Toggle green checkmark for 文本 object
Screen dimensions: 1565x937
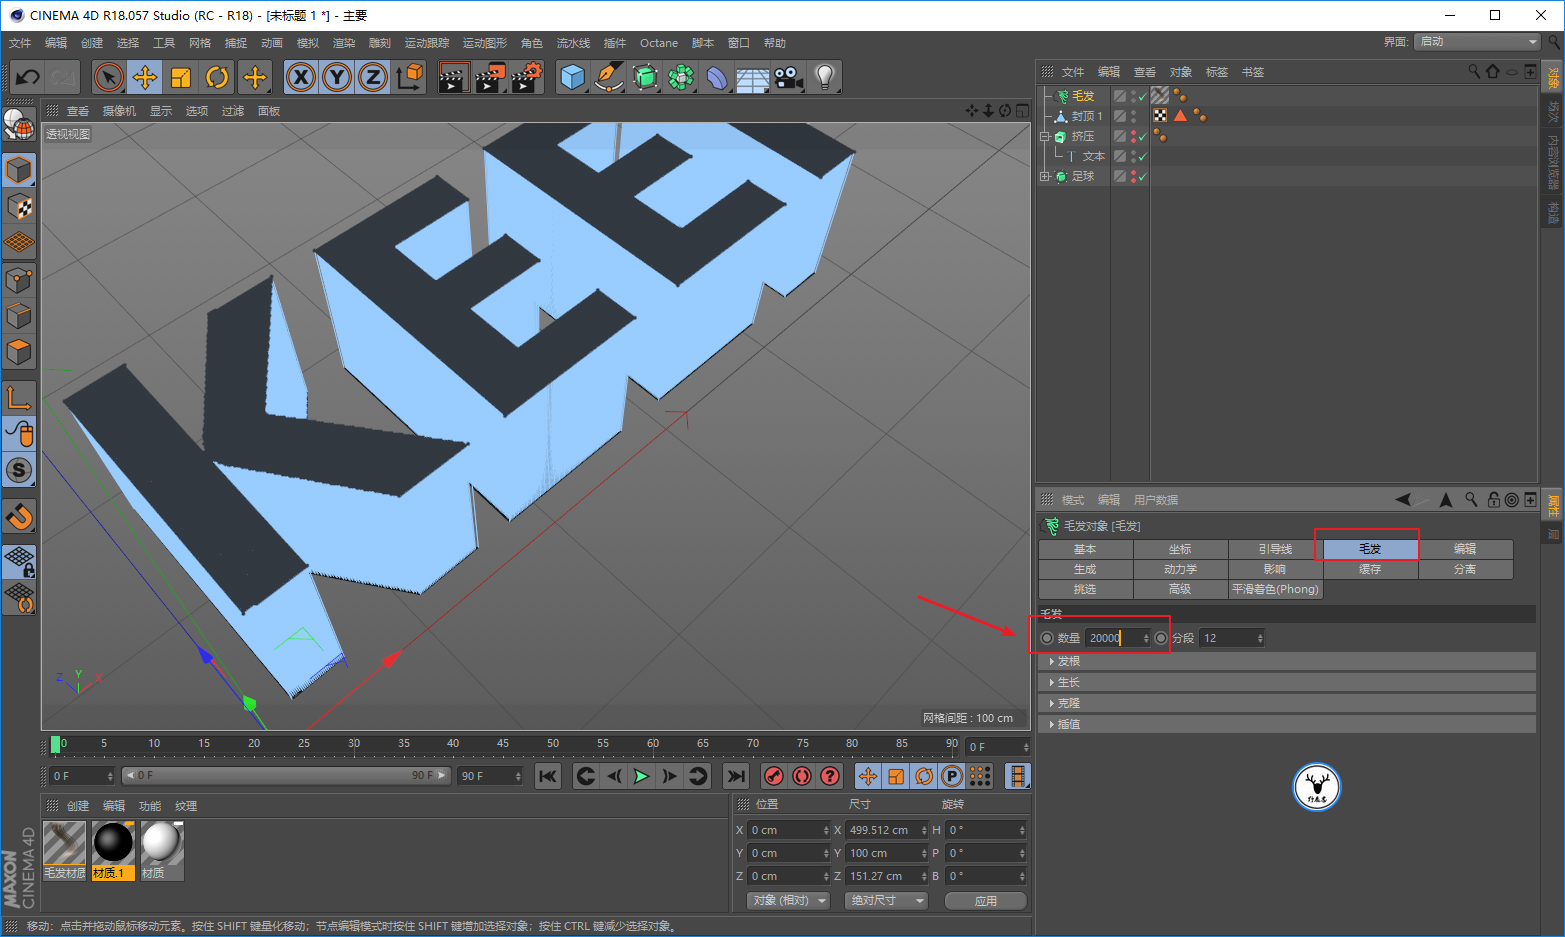[1142, 157]
